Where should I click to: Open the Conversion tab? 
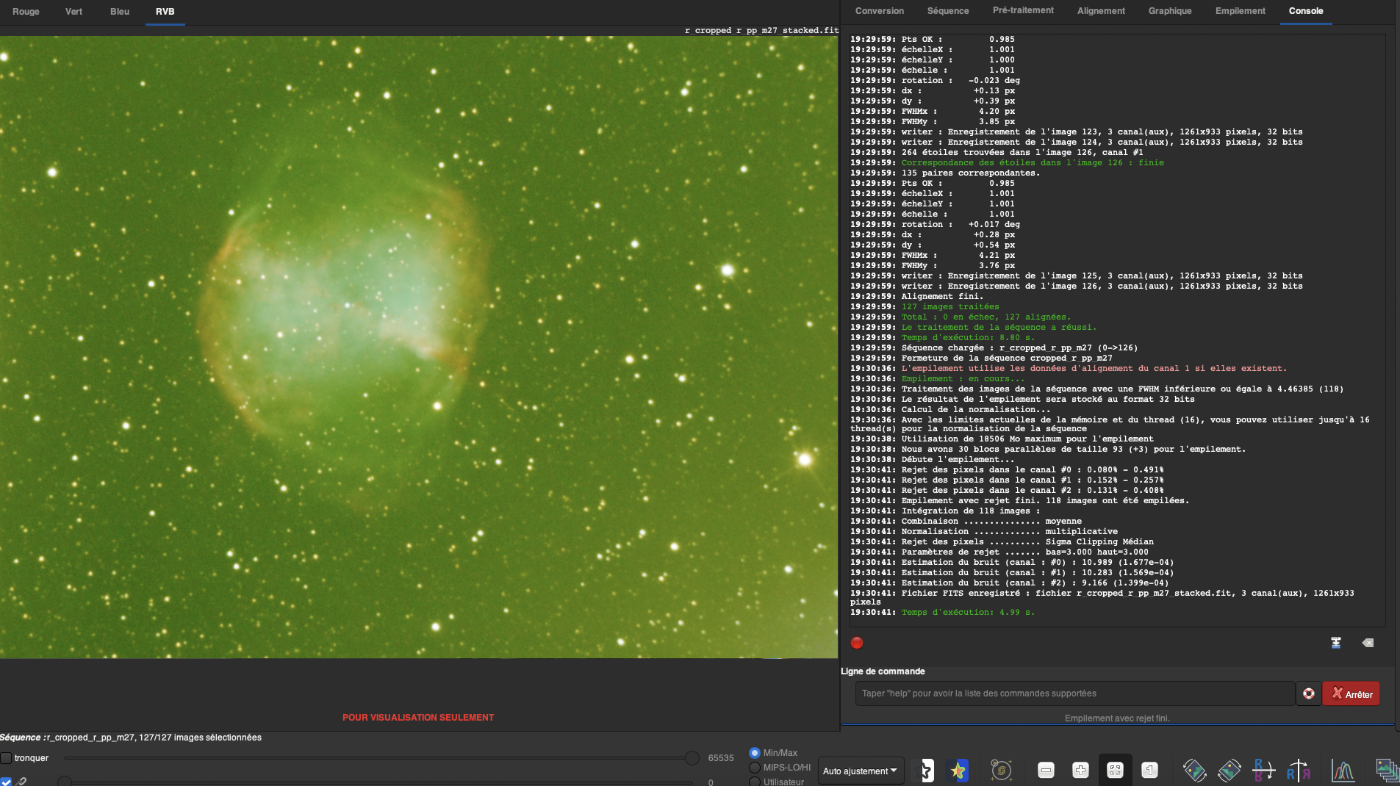coord(880,11)
